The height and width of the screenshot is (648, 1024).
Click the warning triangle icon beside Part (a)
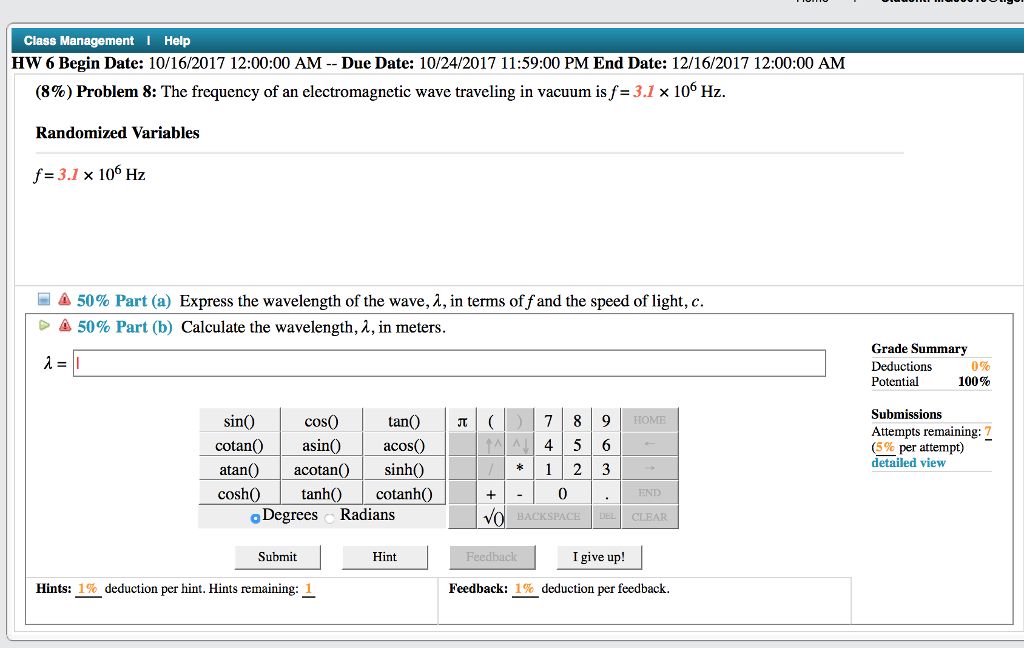coord(64,300)
